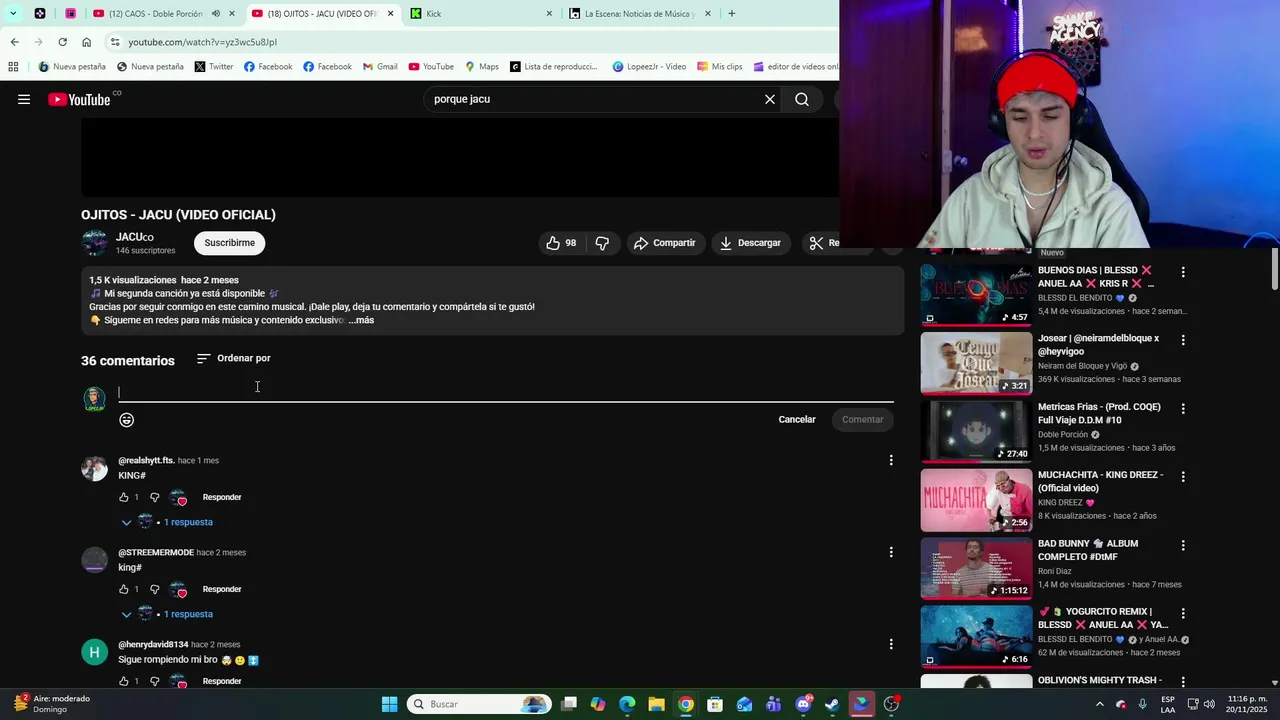Image resolution: width=1280 pixels, height=720 pixels.
Task: Open options for BUENOS DIAS video
Action: point(1183,272)
